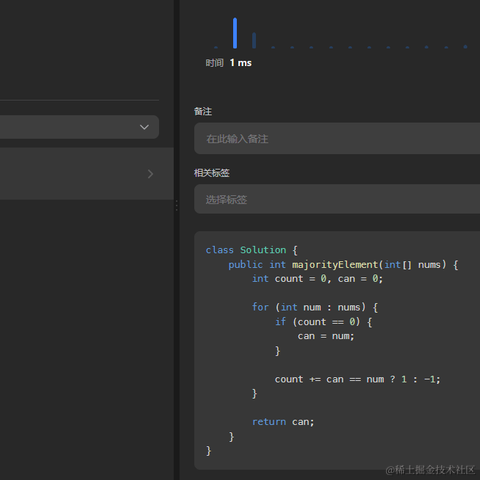The width and height of the screenshot is (480, 480).
Task: Click the 稀土掘金技术社区 watermark text
Action: 430,470
